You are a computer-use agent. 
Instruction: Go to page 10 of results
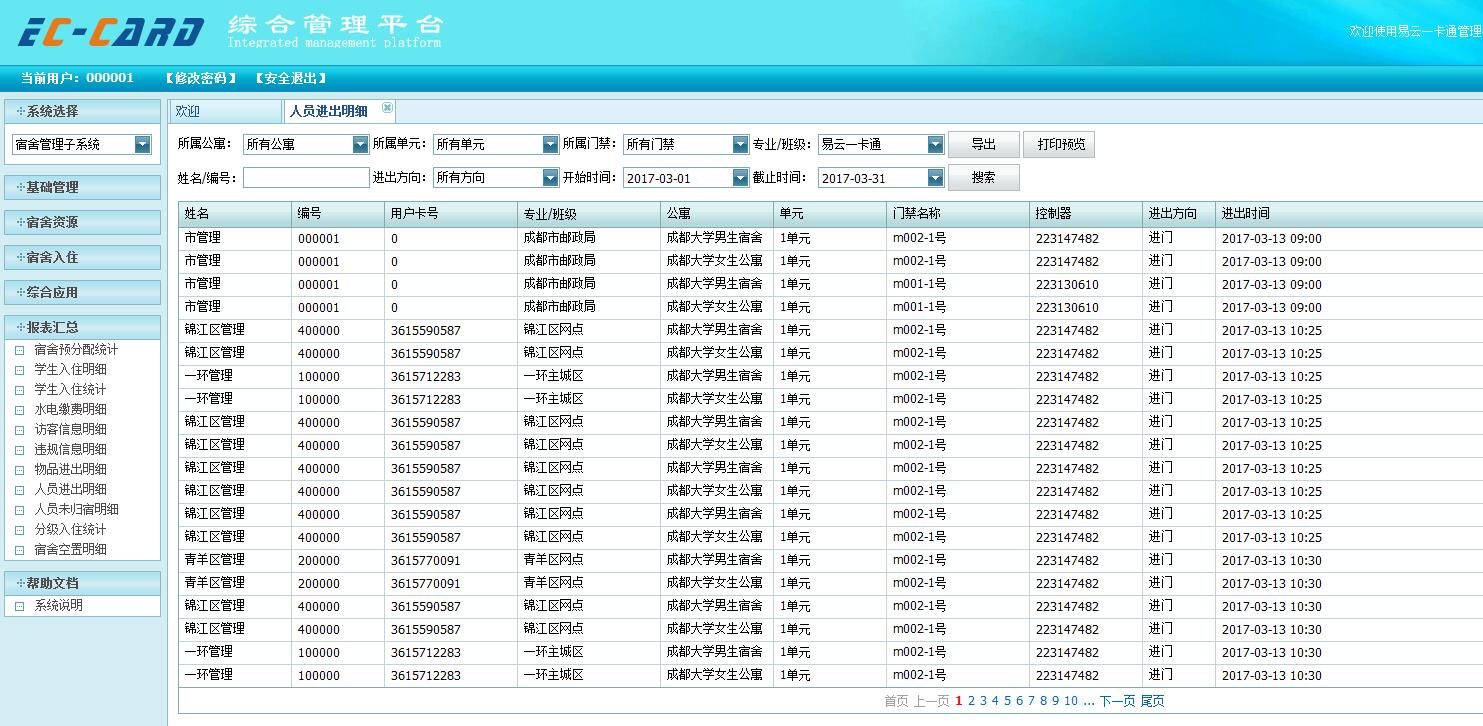click(x=1071, y=701)
